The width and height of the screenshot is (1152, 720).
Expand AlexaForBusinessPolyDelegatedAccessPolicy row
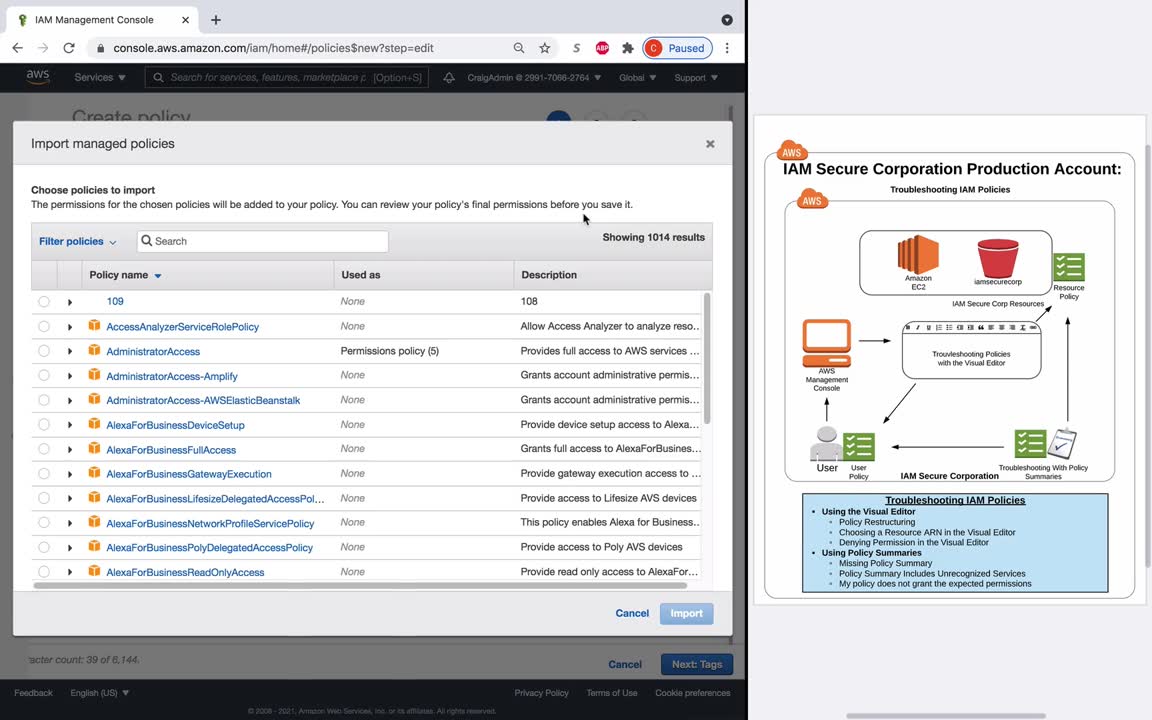pyautogui.click(x=70, y=548)
